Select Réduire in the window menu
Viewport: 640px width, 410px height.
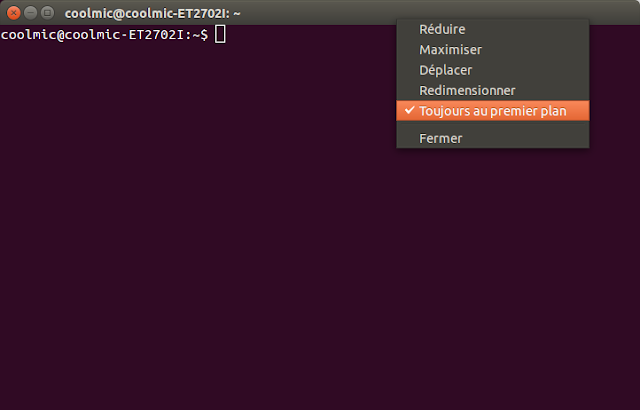tap(493, 29)
